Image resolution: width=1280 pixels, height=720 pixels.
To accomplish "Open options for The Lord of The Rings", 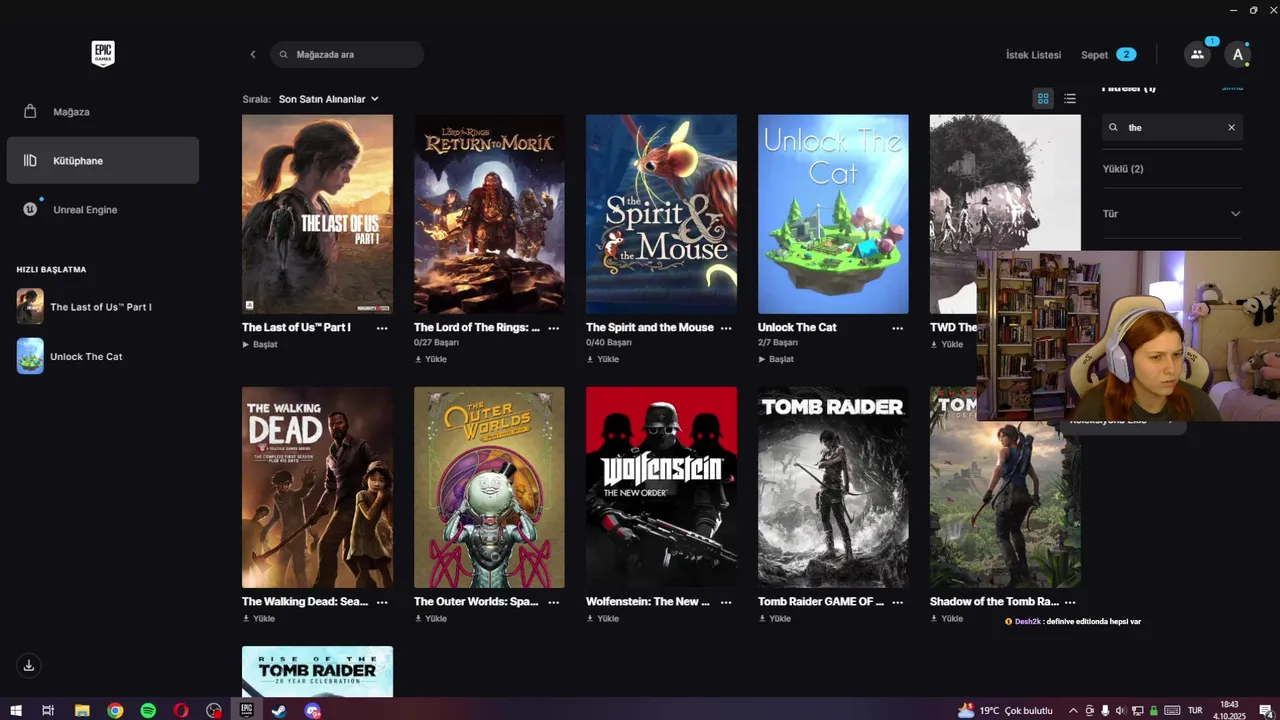I will [554, 328].
